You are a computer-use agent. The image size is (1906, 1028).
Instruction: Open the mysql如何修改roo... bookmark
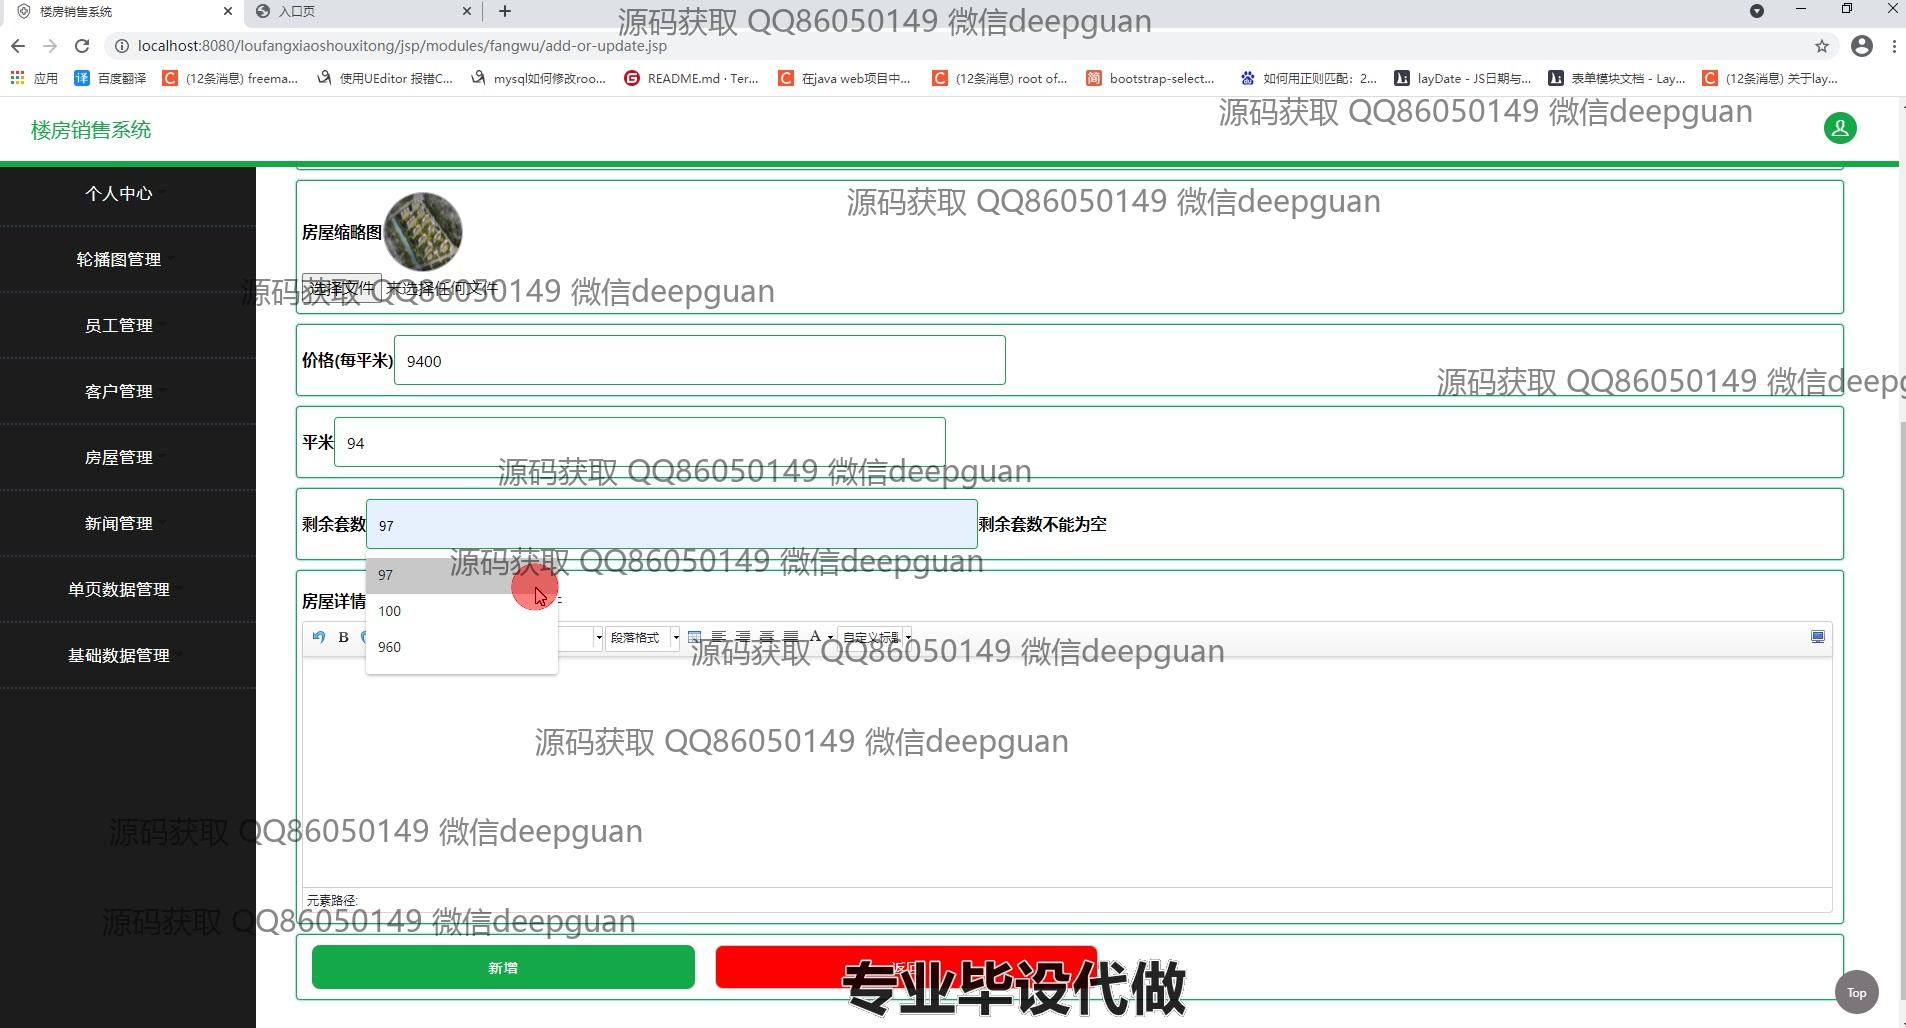pyautogui.click(x=539, y=78)
